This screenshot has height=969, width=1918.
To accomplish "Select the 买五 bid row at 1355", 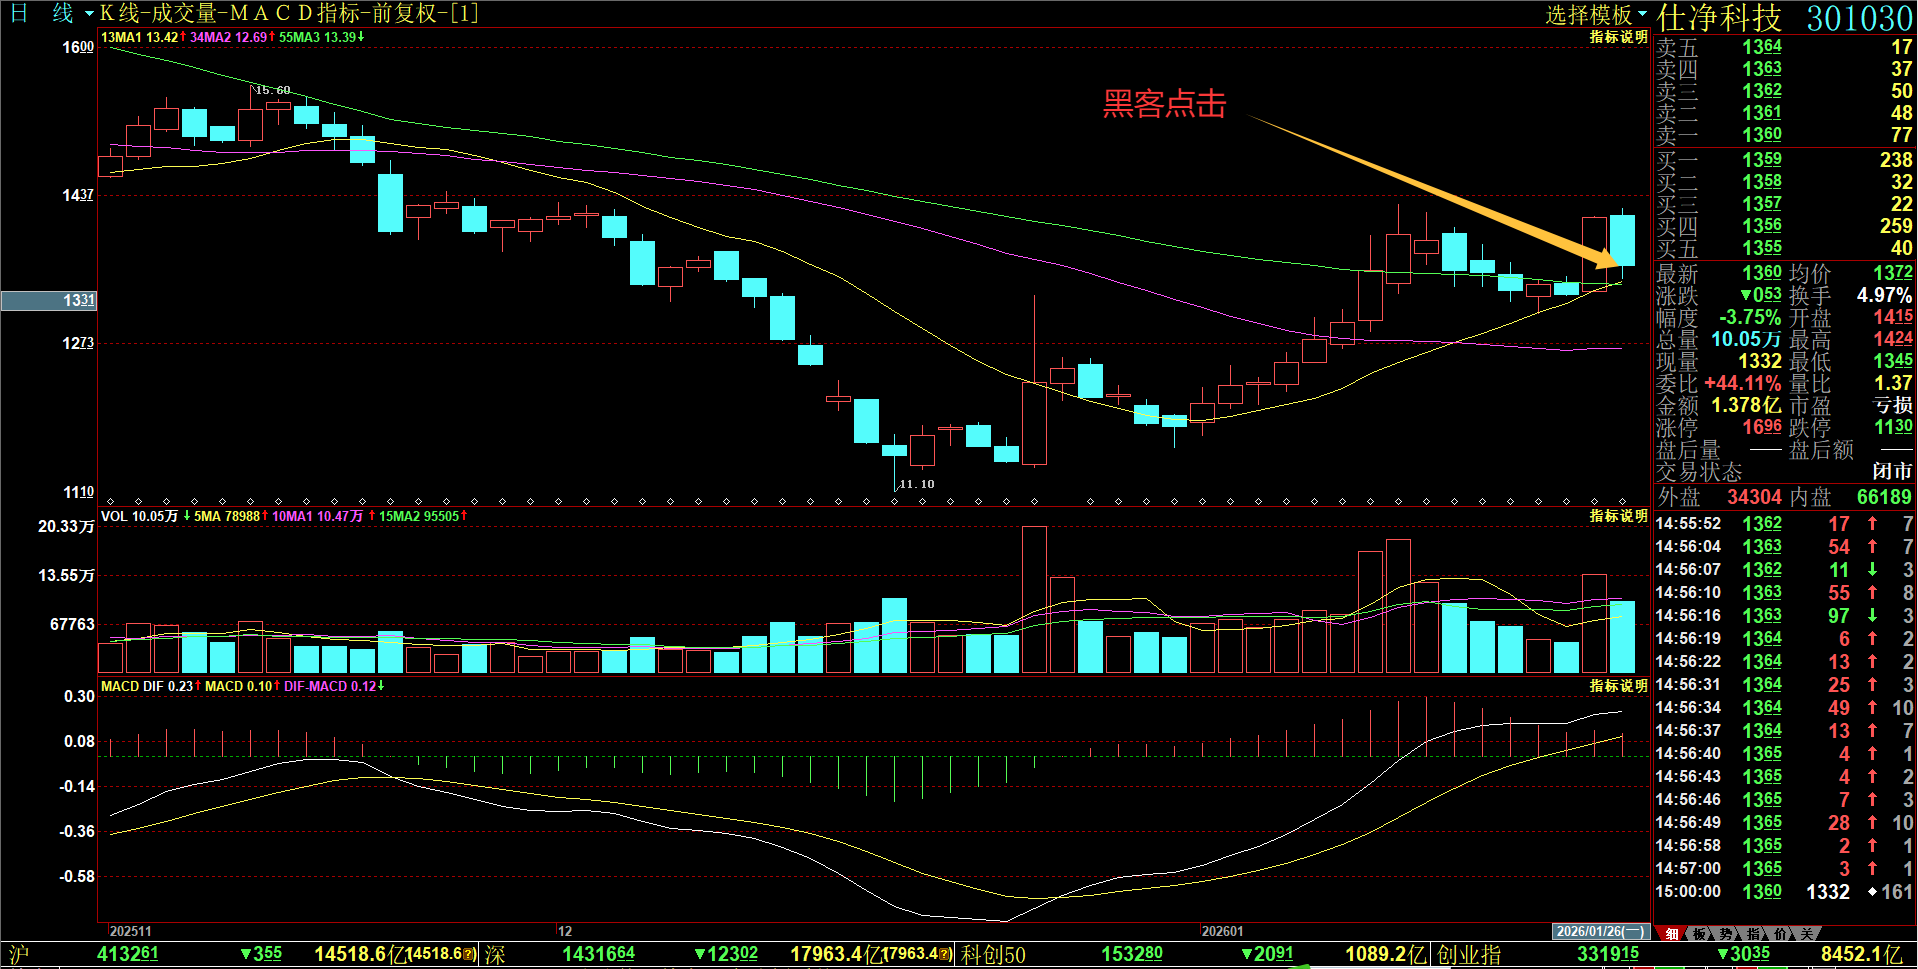I will [x=1784, y=248].
